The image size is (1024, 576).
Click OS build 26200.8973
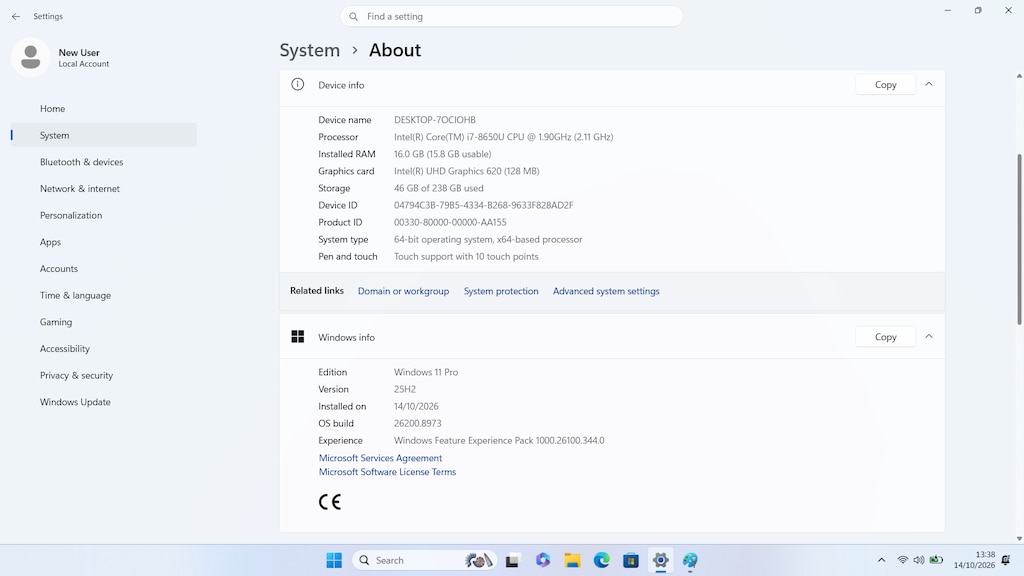417,423
